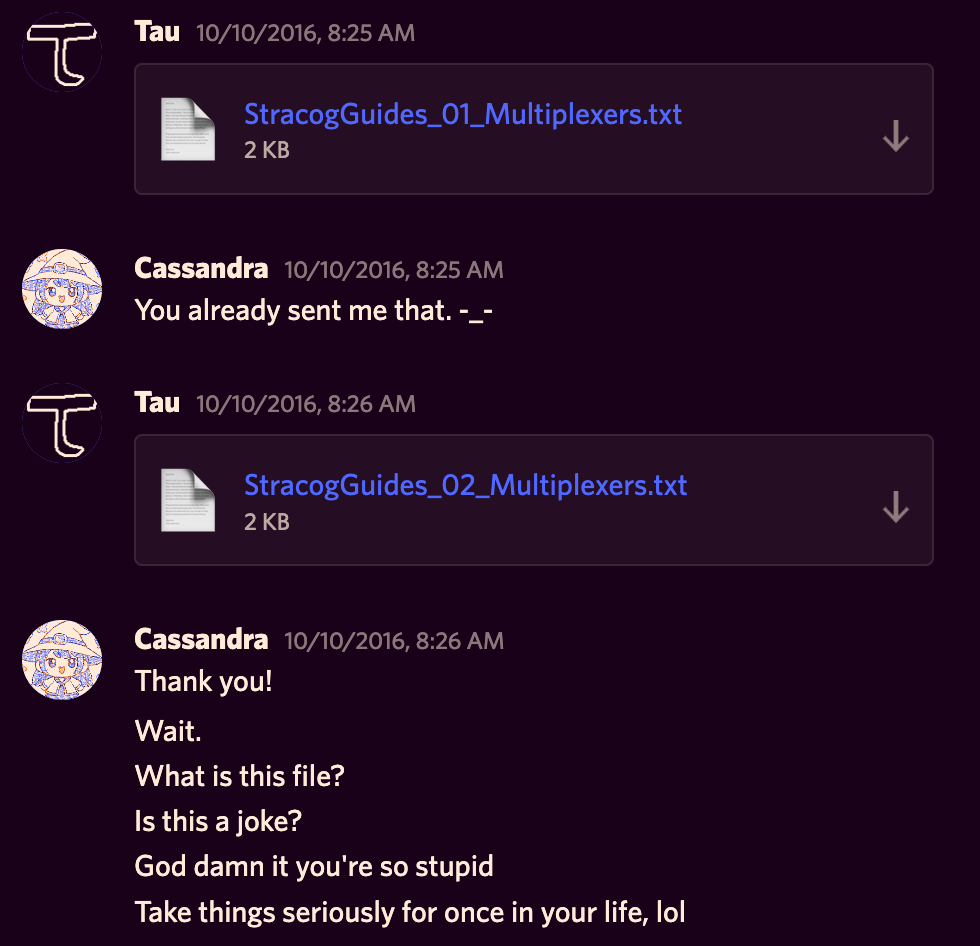
Task: Click the download arrow for the second file
Action: (x=895, y=508)
